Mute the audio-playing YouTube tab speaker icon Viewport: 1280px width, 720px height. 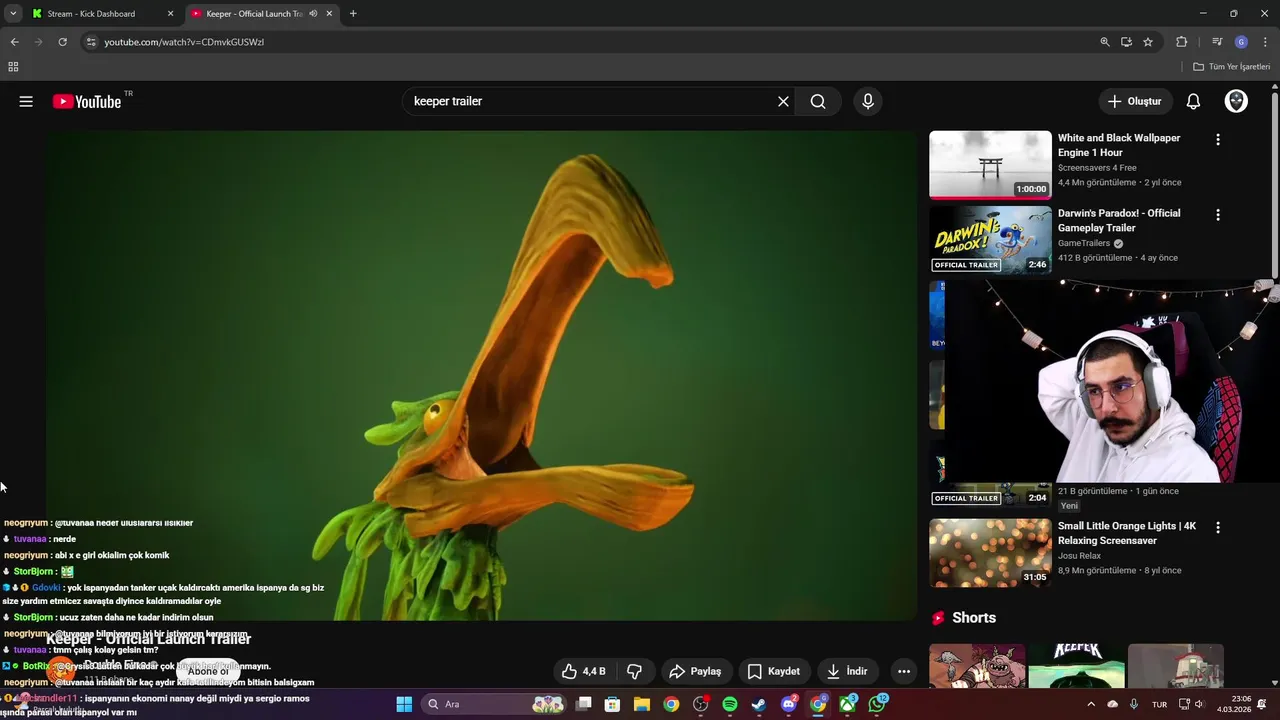313,14
